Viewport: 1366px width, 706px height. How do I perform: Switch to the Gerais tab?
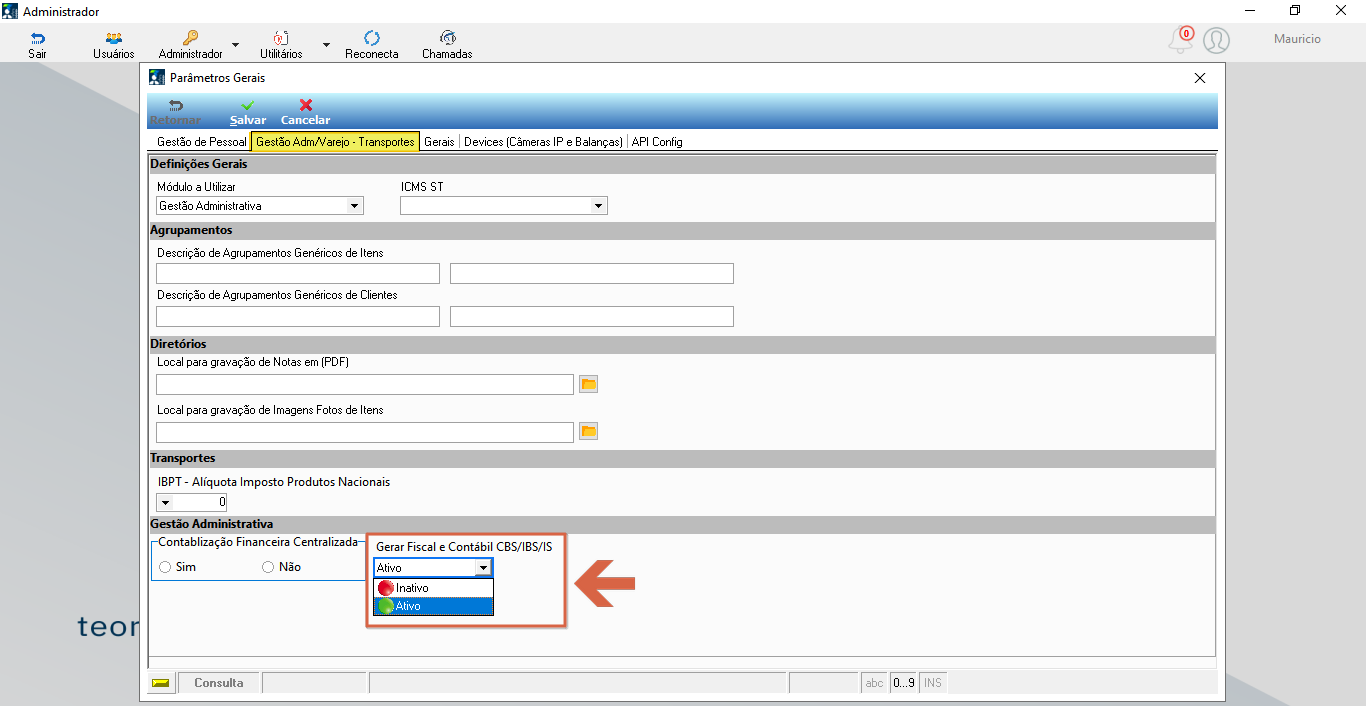coord(439,142)
